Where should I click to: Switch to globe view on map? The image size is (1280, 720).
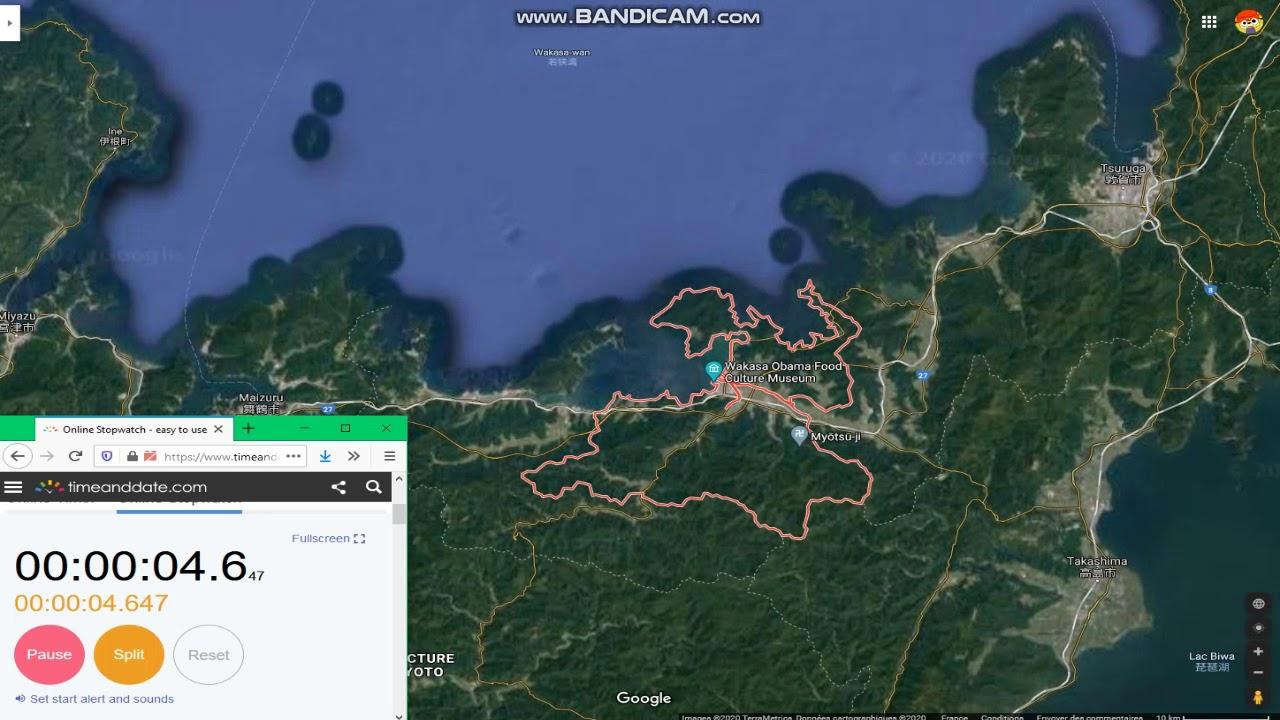pyautogui.click(x=1258, y=603)
